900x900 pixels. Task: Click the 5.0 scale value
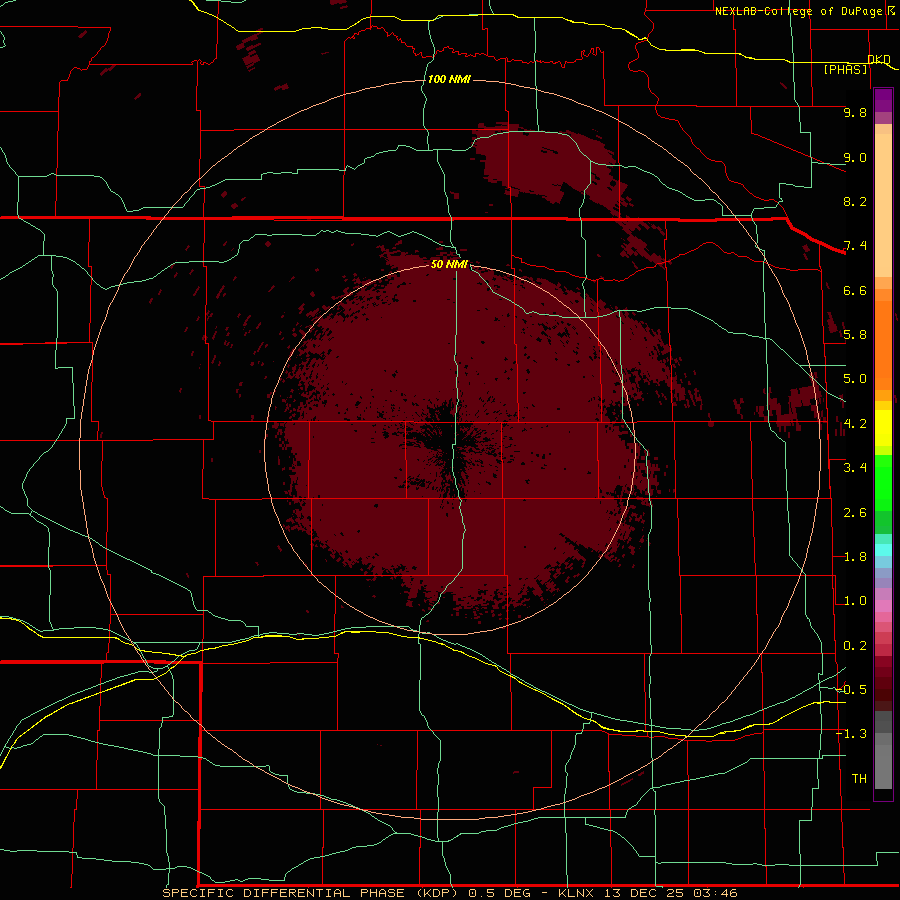[x=855, y=379]
